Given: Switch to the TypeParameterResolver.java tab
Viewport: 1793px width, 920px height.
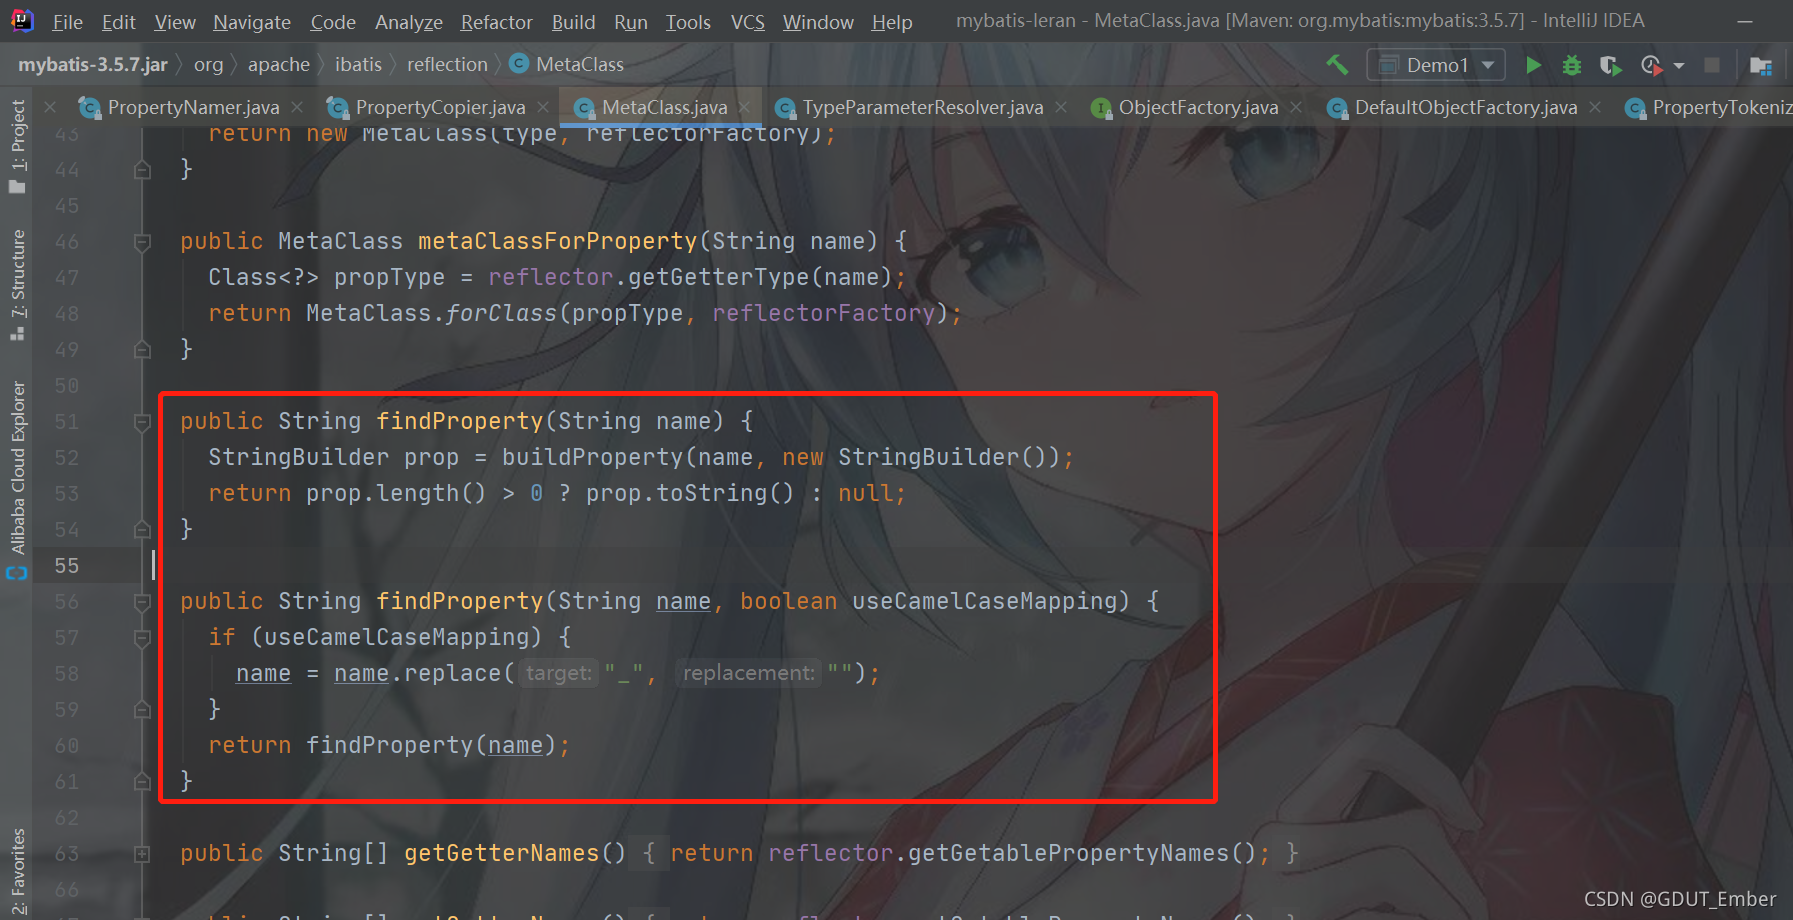Looking at the screenshot, I should coord(922,107).
